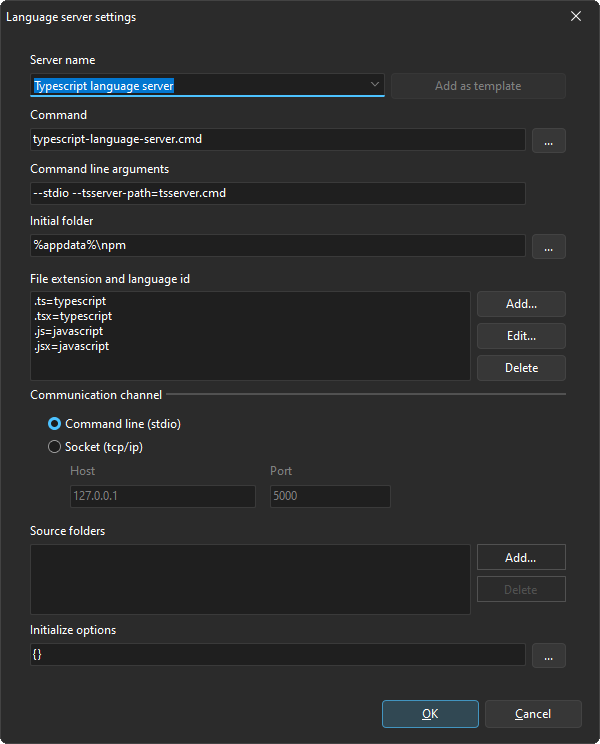Click Edit... for file extension list
600x744 pixels.
[521, 336]
